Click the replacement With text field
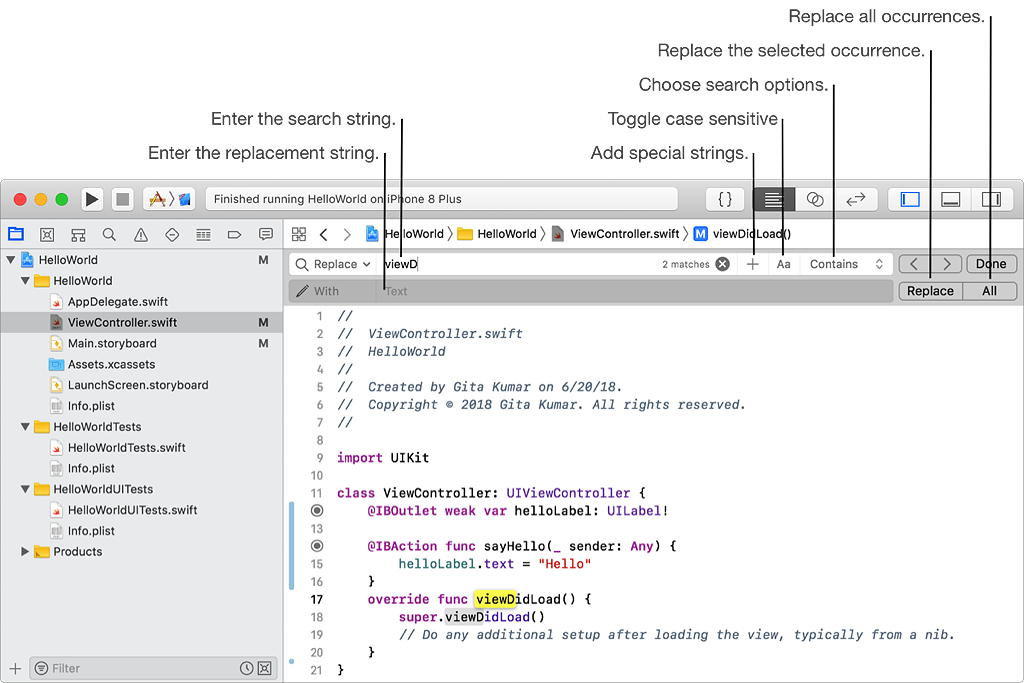 [x=633, y=291]
